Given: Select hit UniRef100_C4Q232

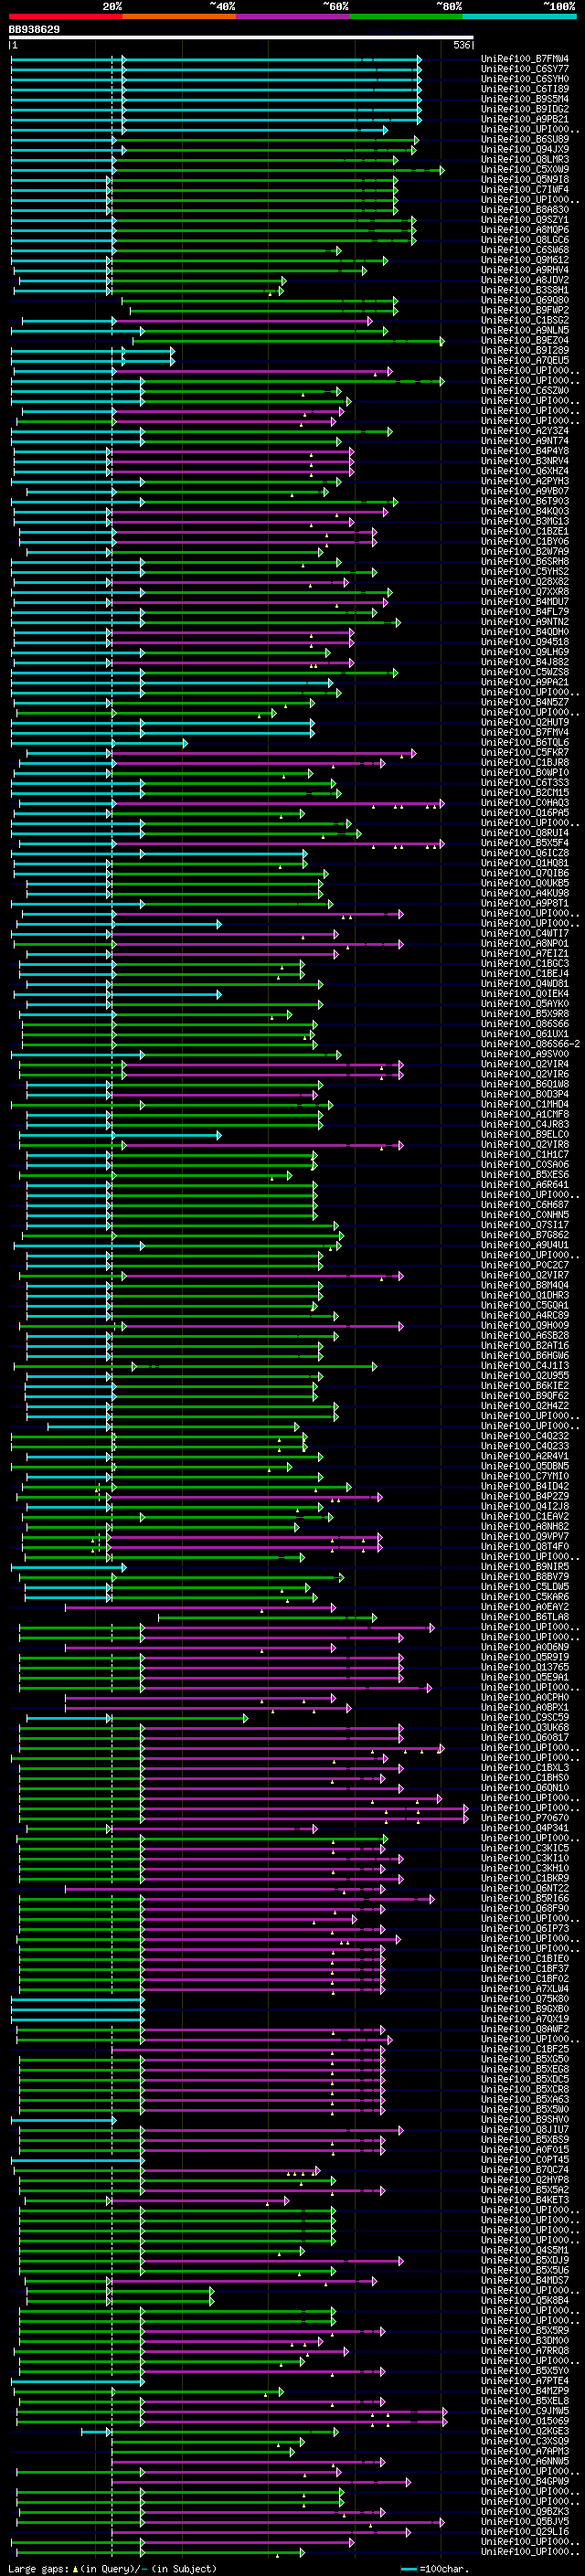Looking at the screenshot, I should [x=525, y=1436].
